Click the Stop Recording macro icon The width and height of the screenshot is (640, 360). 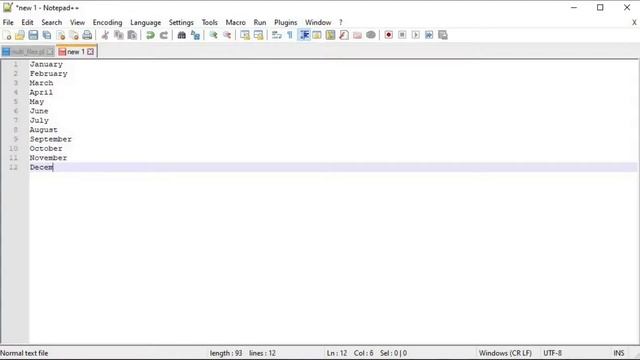[x=402, y=35]
